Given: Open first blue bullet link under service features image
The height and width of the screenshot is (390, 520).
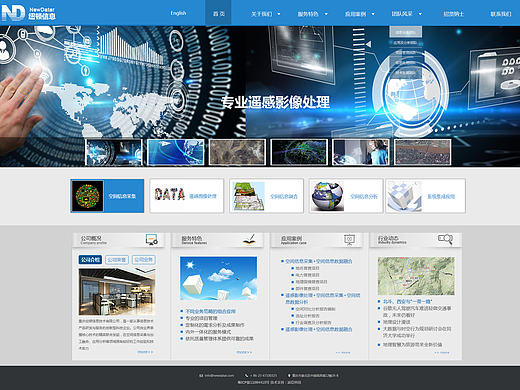Looking at the screenshot, I should [210, 311].
